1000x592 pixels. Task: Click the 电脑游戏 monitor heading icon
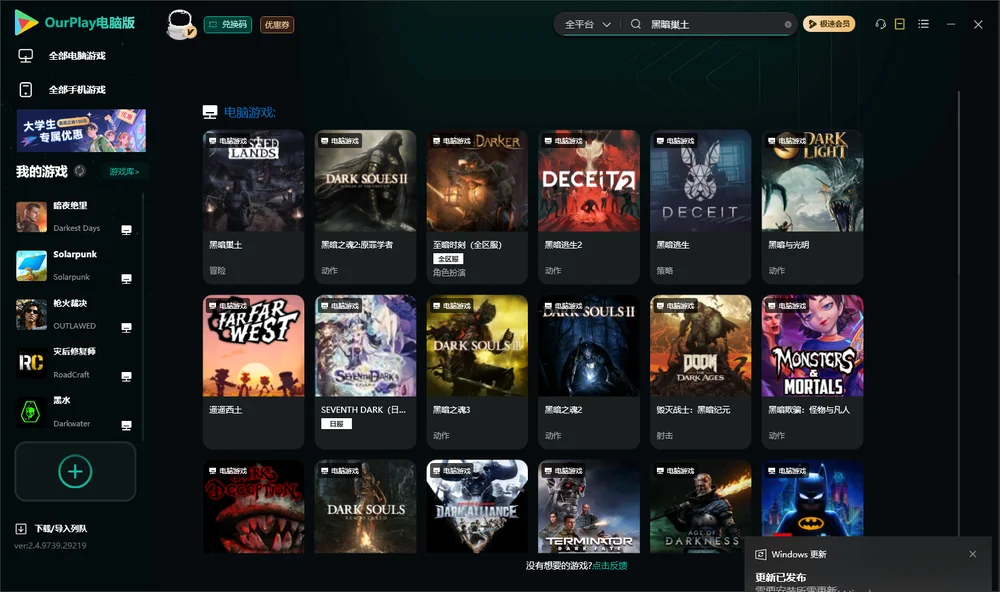(210, 112)
